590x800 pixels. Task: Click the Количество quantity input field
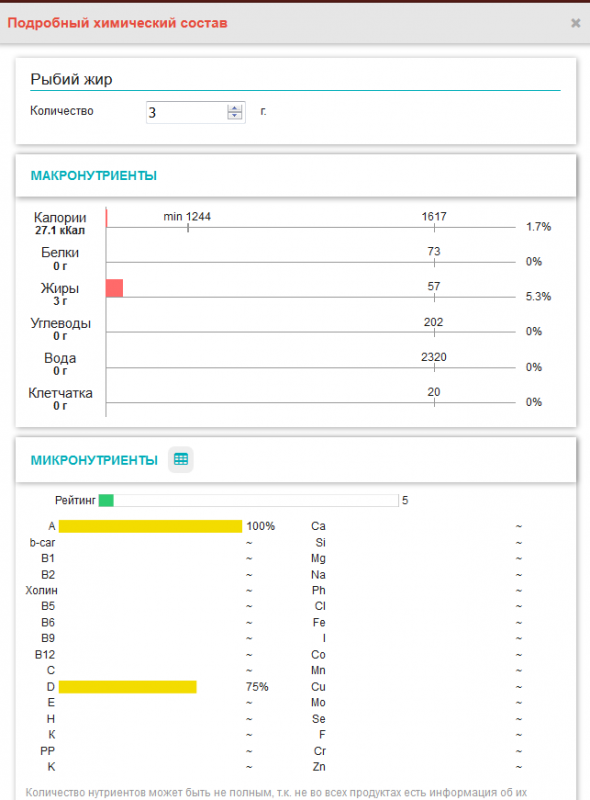(x=195, y=112)
